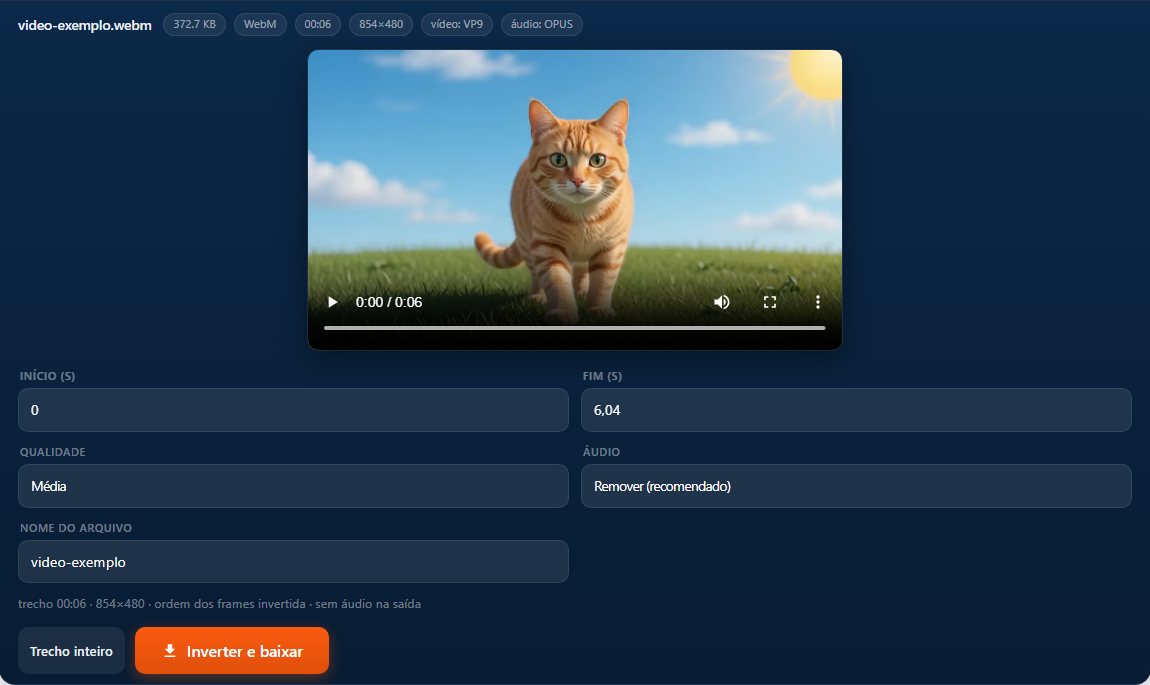
Task: Mute the video with the speaker icon
Action: (x=722, y=302)
